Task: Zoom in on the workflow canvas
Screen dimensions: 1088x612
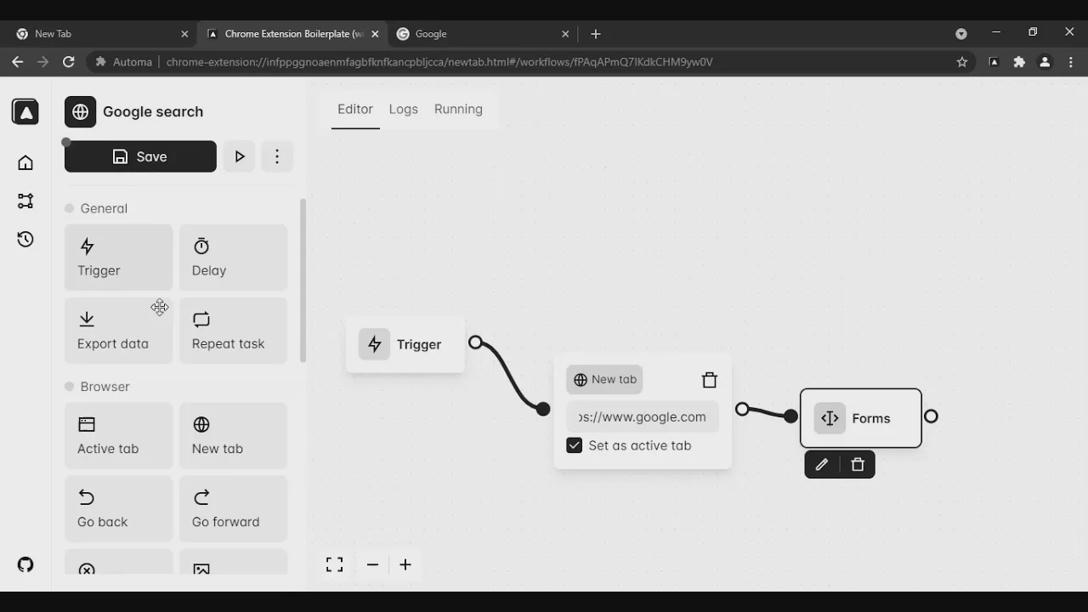Action: pos(405,564)
